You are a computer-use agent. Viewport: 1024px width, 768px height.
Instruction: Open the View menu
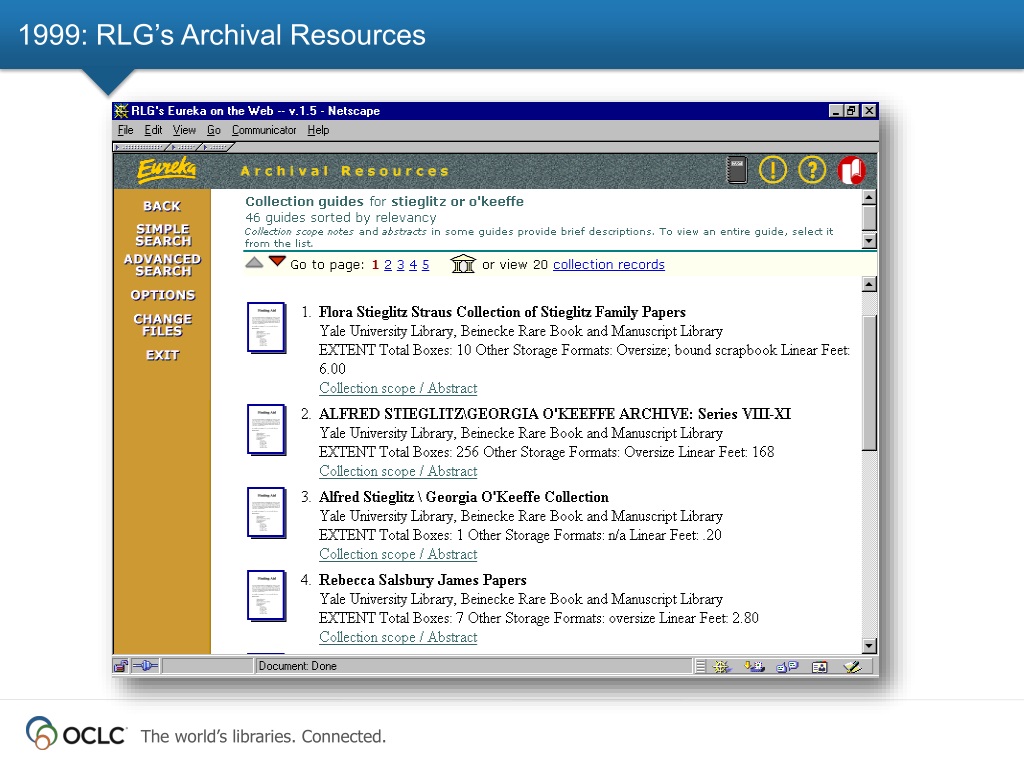click(184, 130)
